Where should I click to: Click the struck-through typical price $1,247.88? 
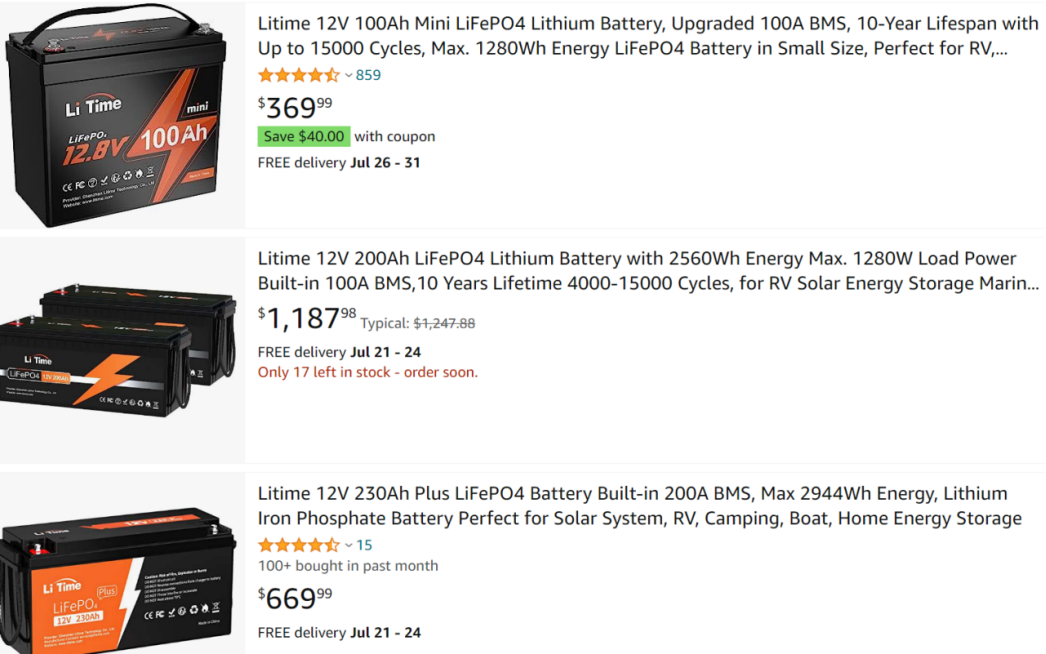pos(444,323)
